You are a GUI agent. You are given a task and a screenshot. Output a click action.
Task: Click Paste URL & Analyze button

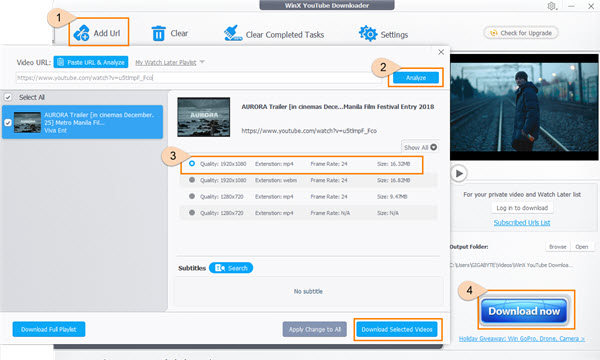click(91, 62)
